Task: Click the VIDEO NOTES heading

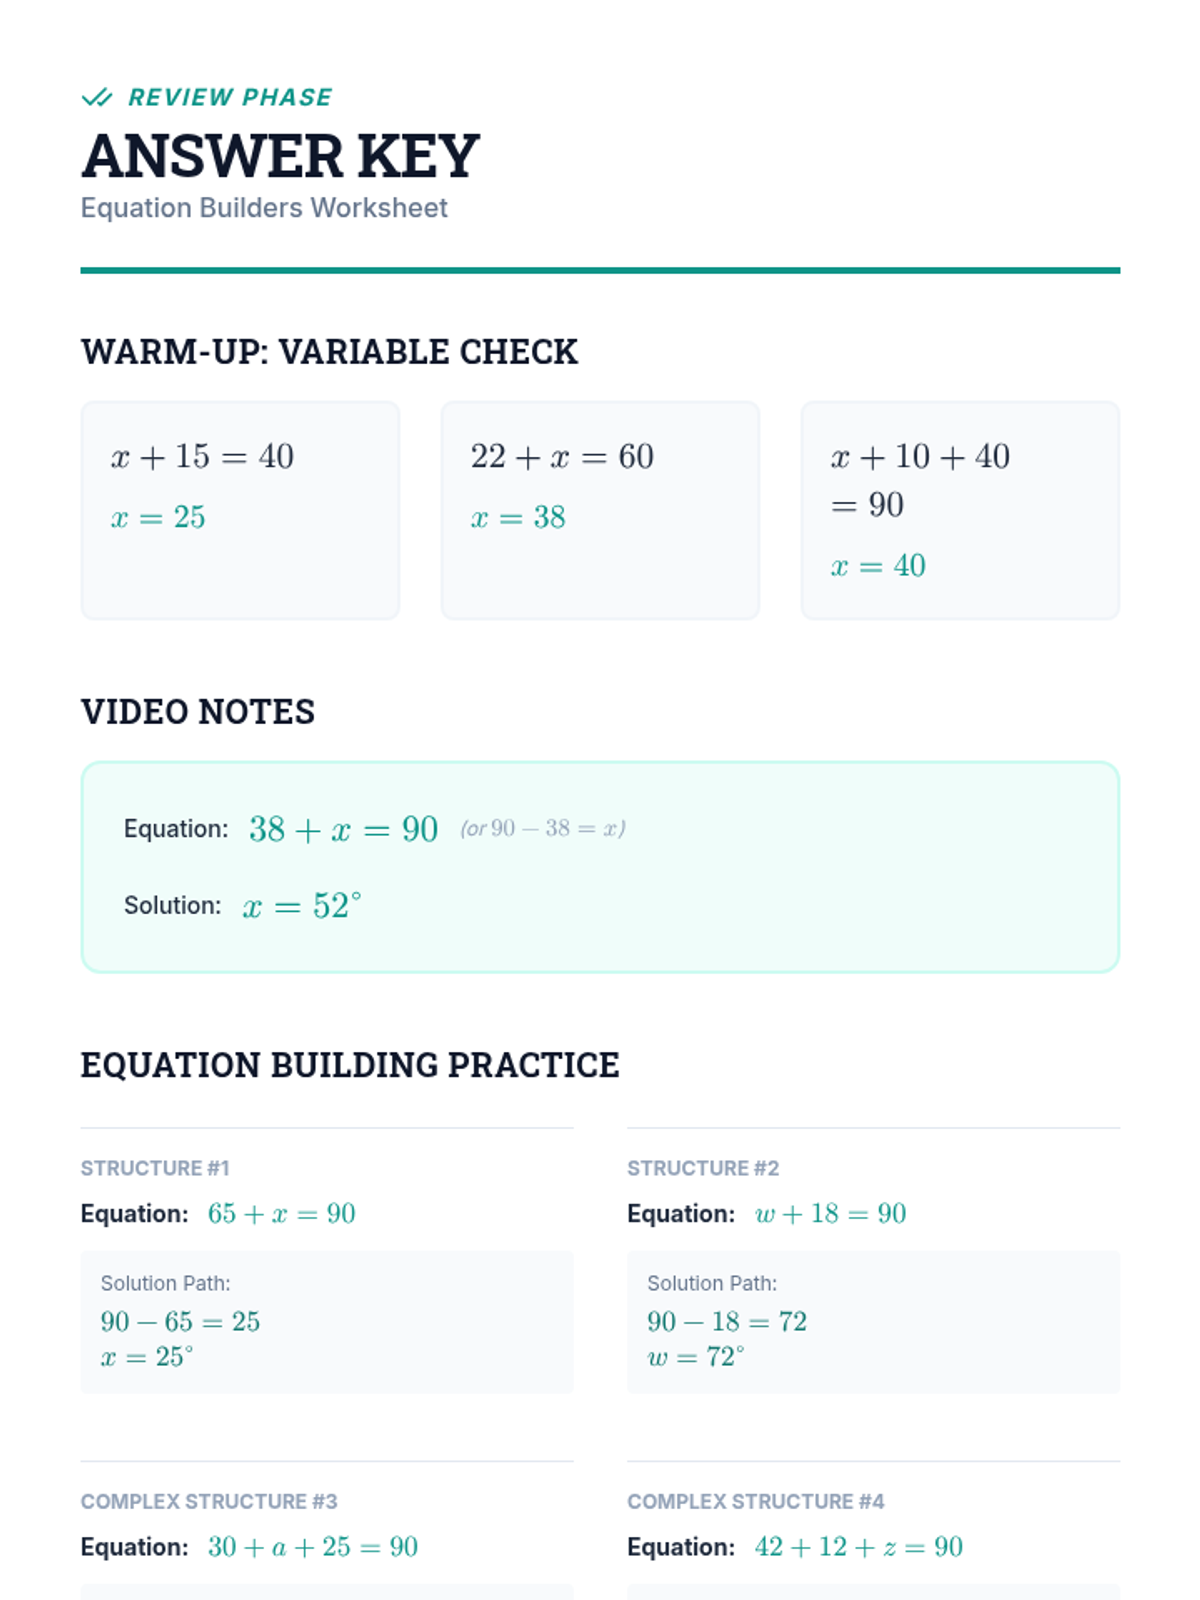Action: (x=198, y=712)
